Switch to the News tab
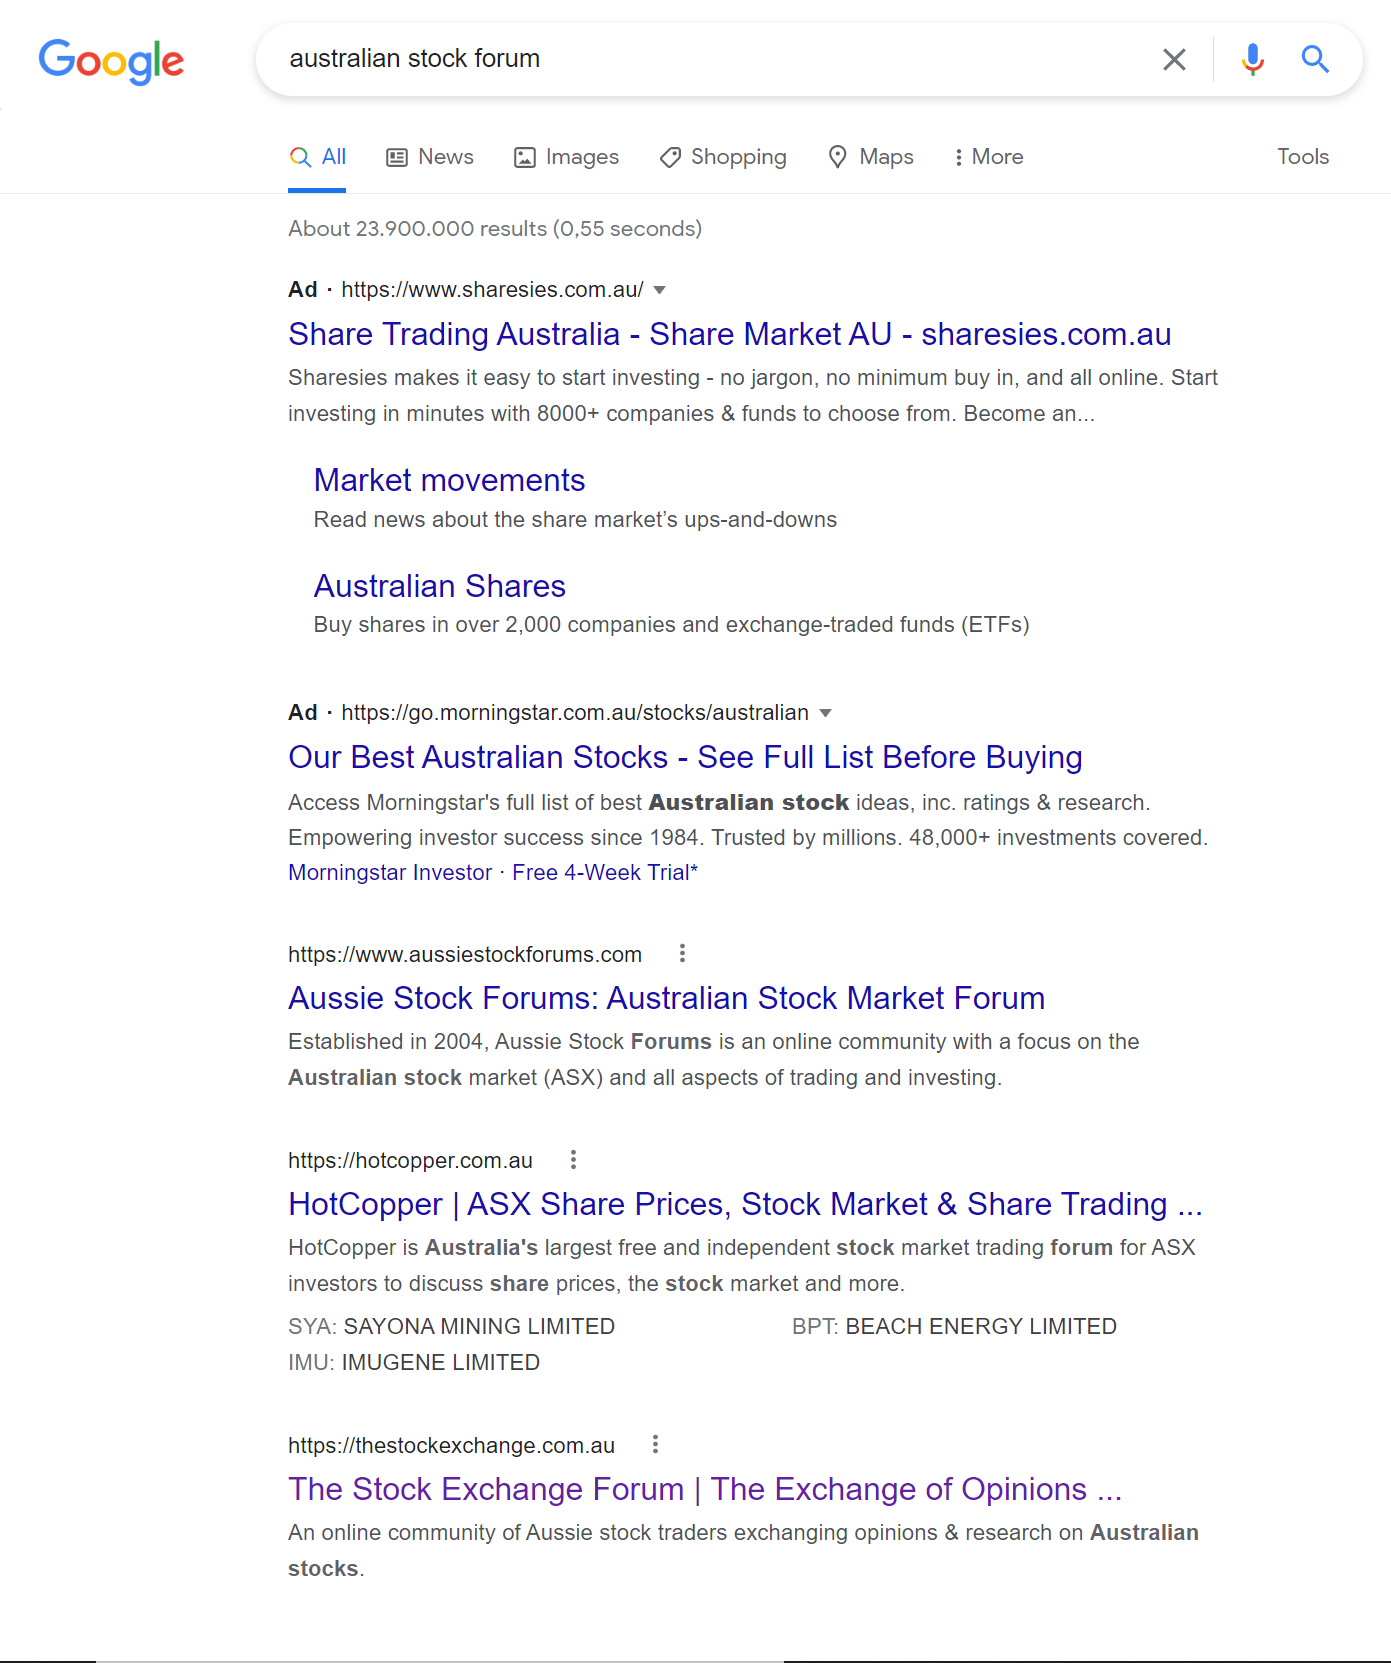The height and width of the screenshot is (1663, 1391). click(431, 157)
